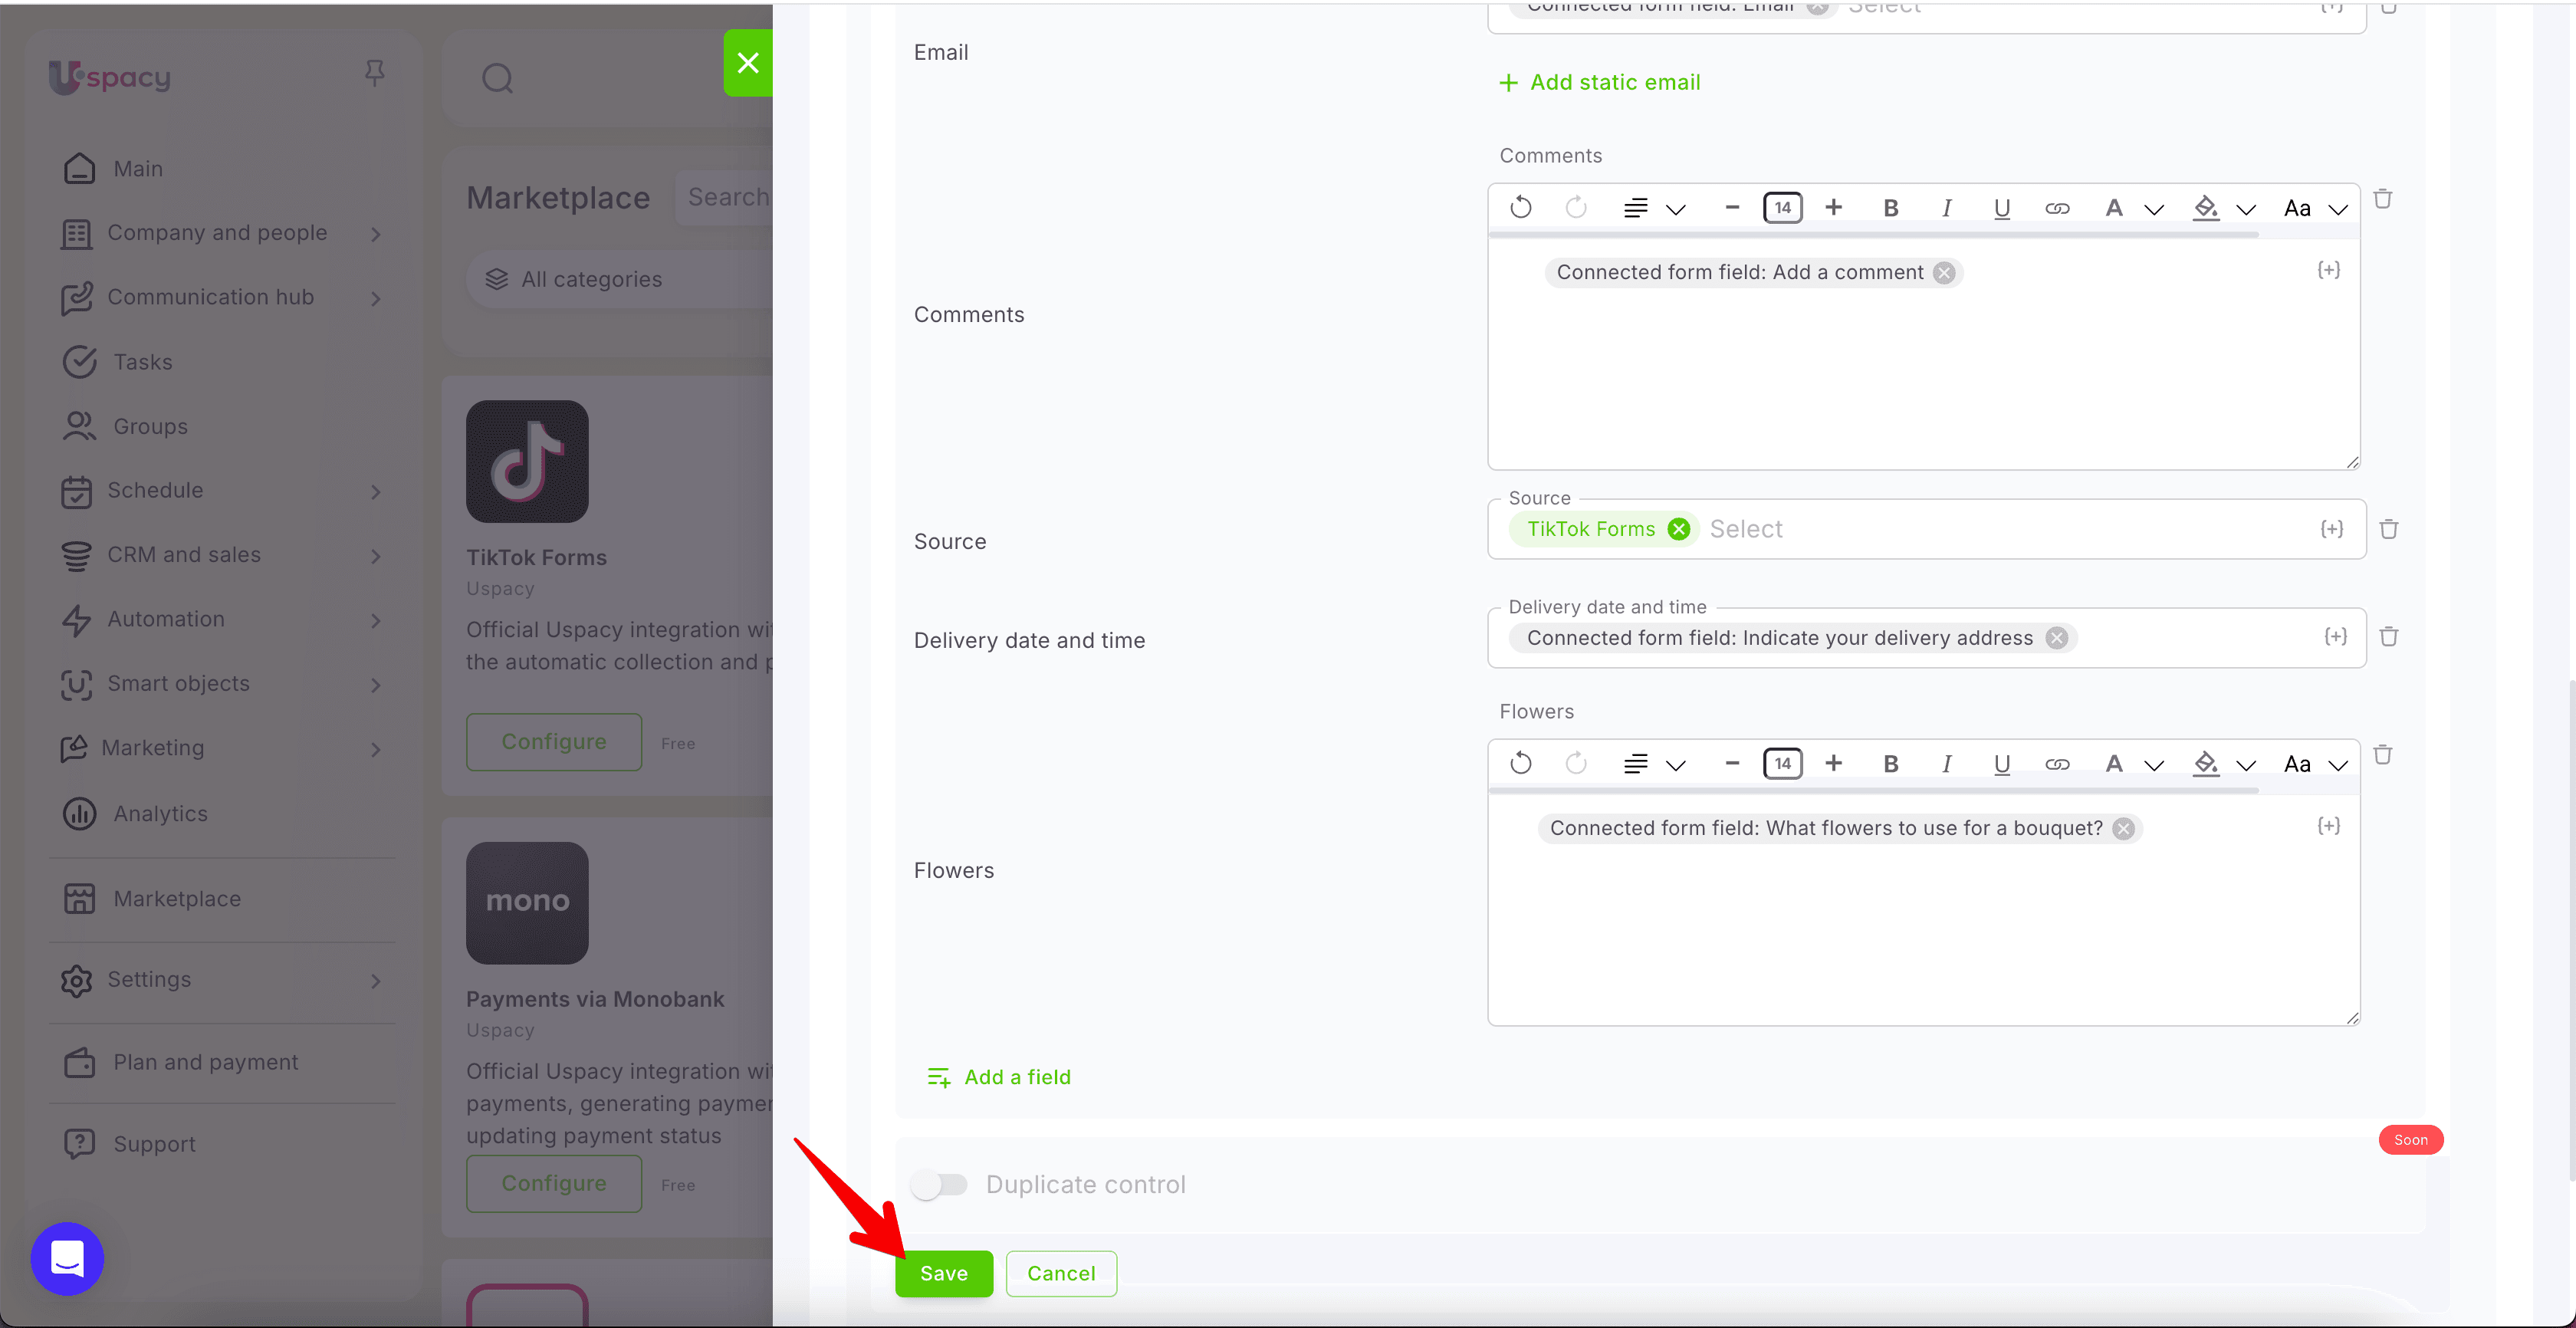Image resolution: width=2576 pixels, height=1328 pixels.
Task: Click highlight color icon in Flowers editor
Action: [x=2205, y=764]
